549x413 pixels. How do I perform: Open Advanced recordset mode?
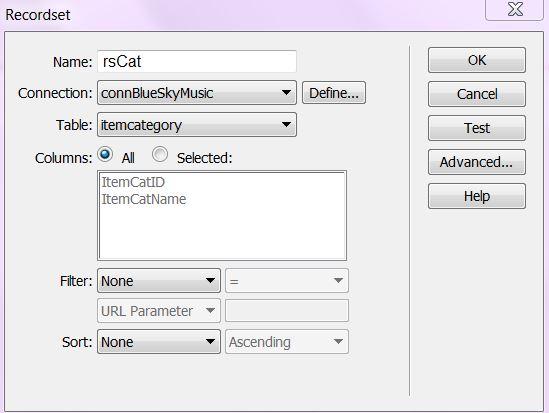[477, 162]
